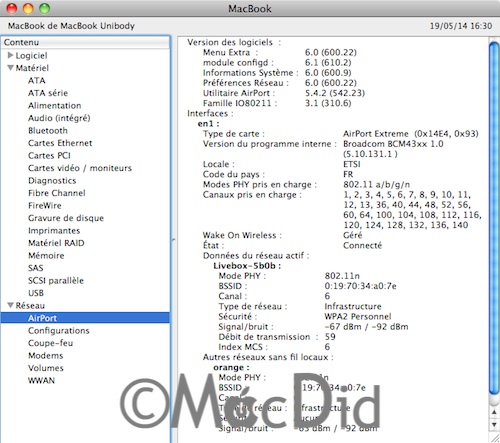Click the green zoom window button

(44, 8)
